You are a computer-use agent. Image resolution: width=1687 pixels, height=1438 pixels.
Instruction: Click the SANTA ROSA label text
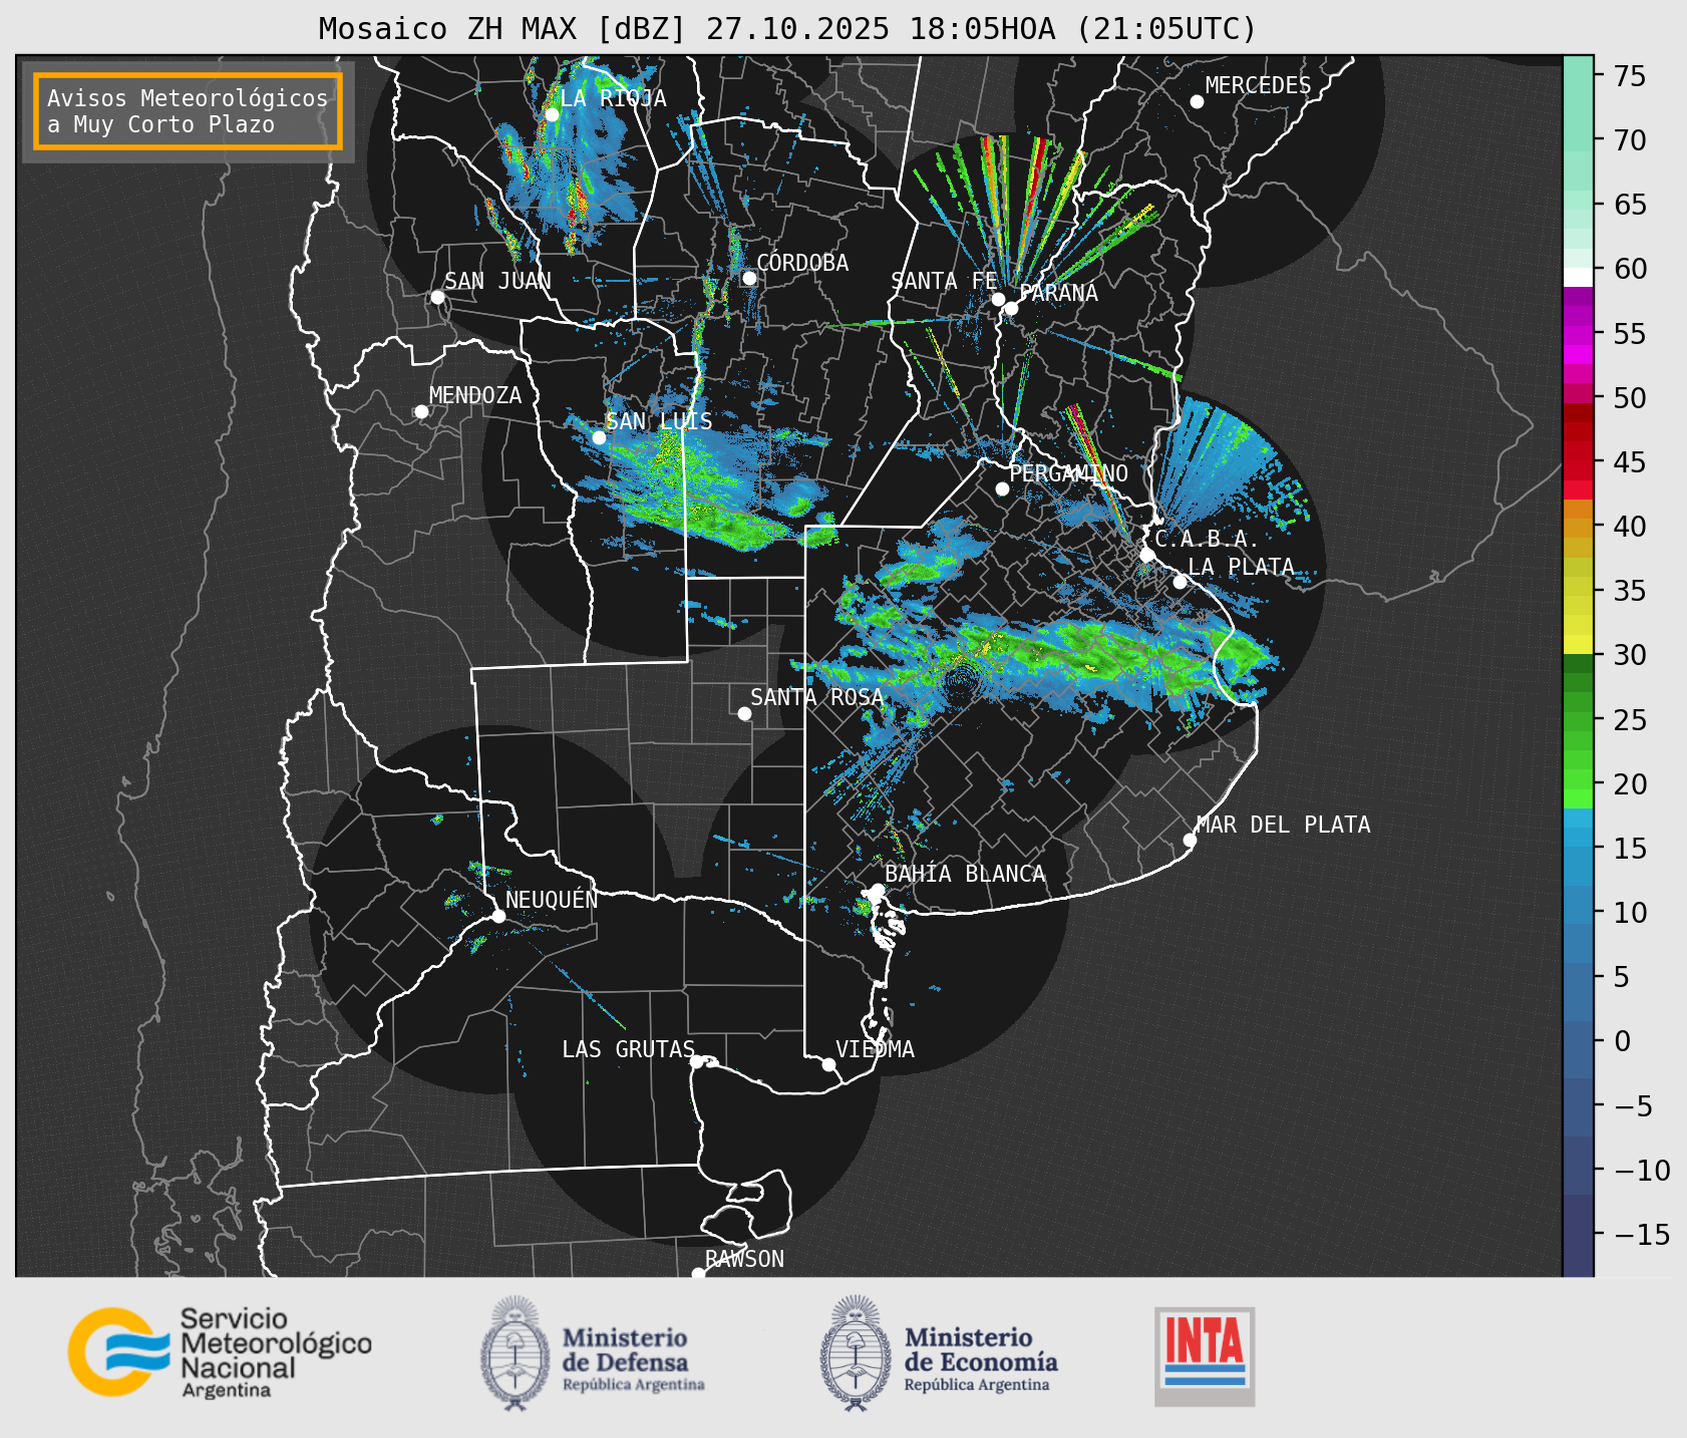(817, 697)
